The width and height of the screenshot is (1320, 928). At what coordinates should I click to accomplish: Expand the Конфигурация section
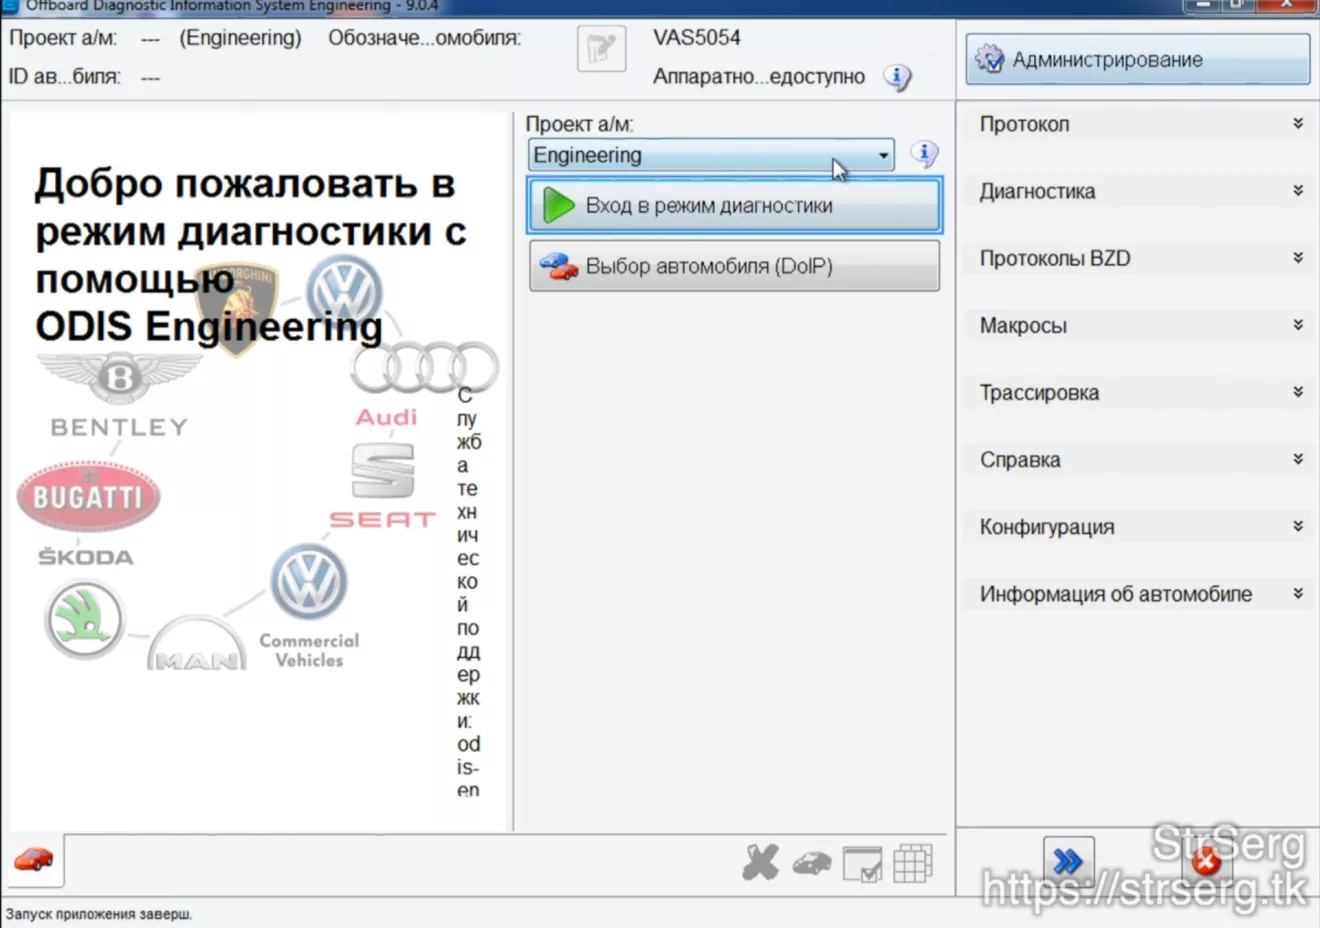click(1137, 526)
